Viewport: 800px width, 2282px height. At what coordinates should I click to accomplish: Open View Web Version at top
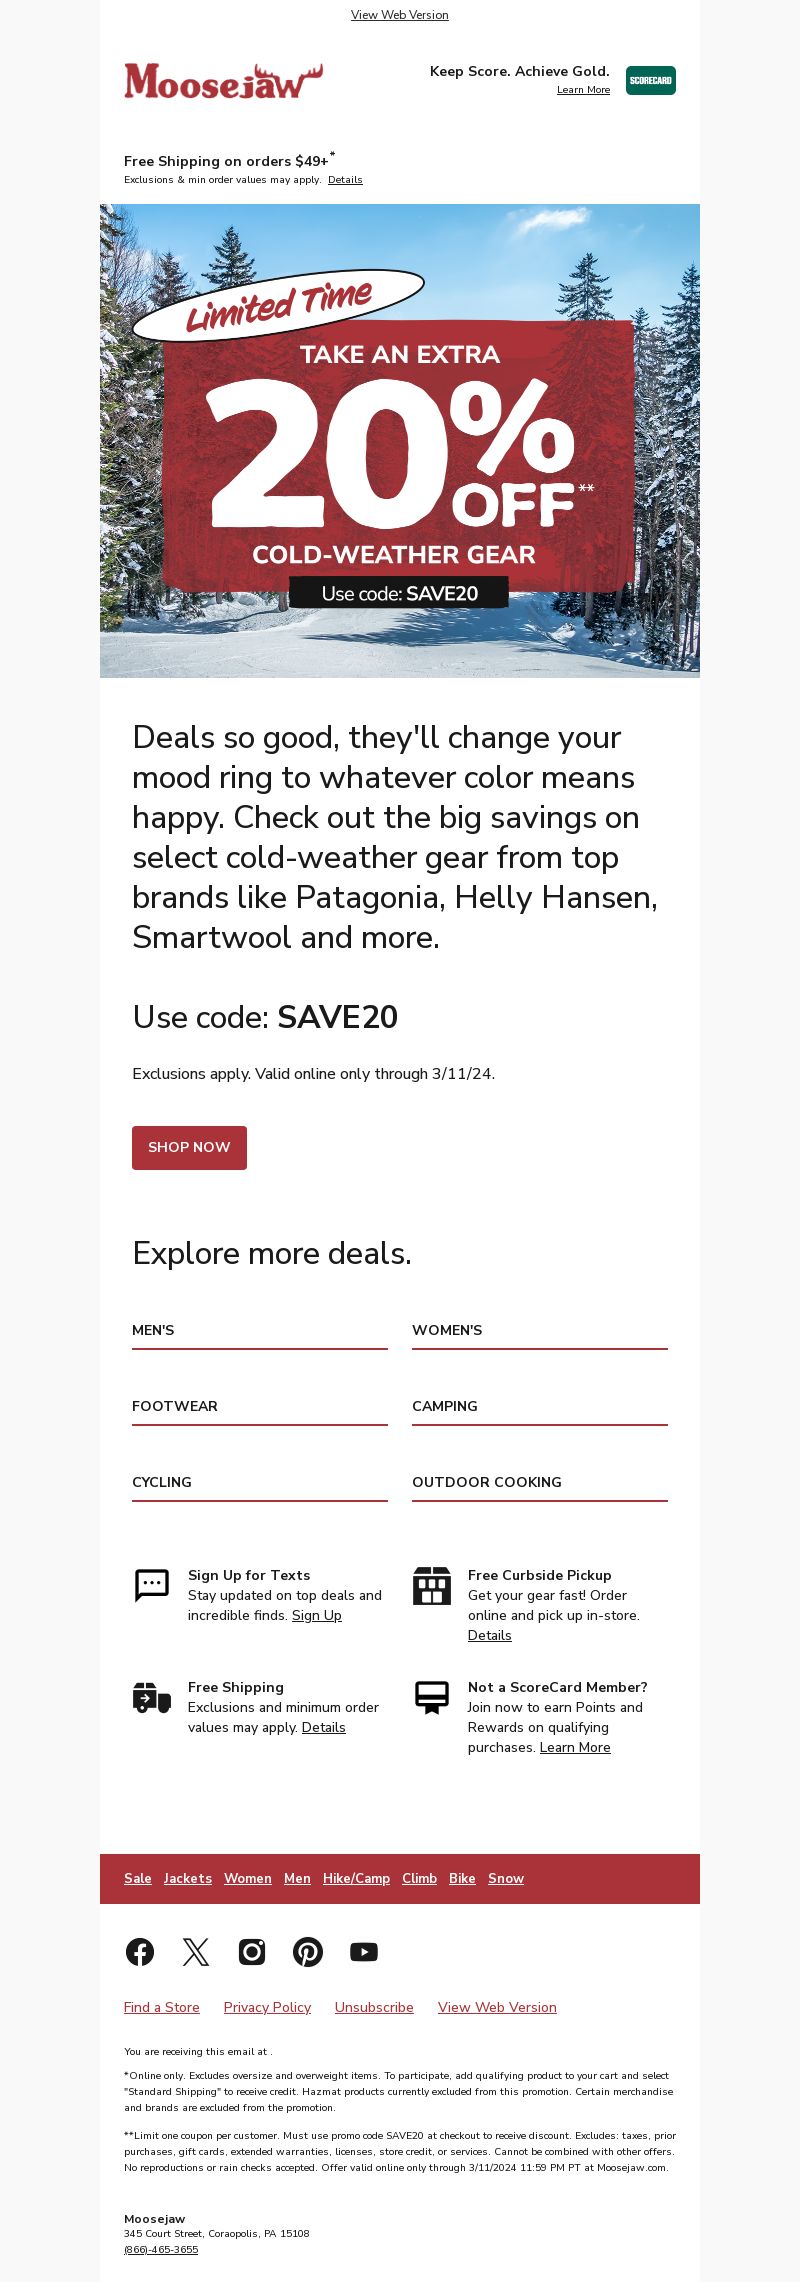pyautogui.click(x=400, y=15)
